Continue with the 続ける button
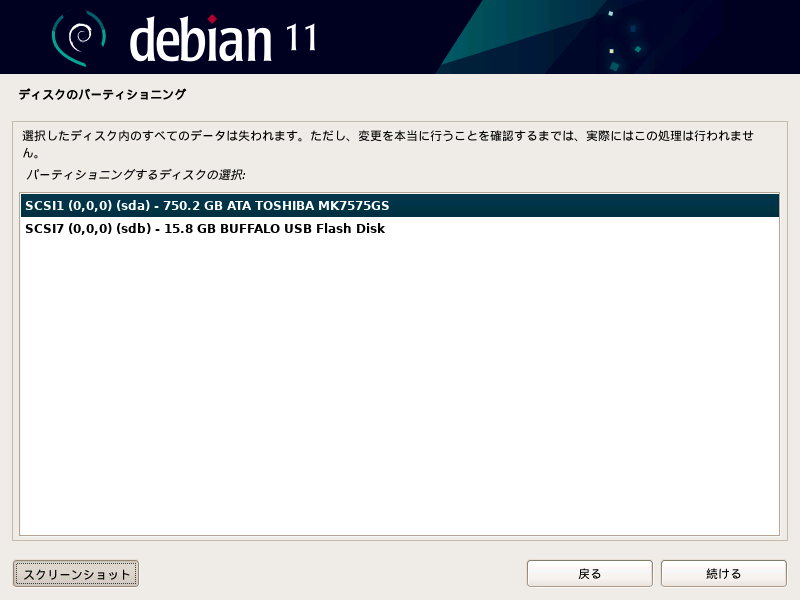Screen dimensions: 800x600 point(723,574)
